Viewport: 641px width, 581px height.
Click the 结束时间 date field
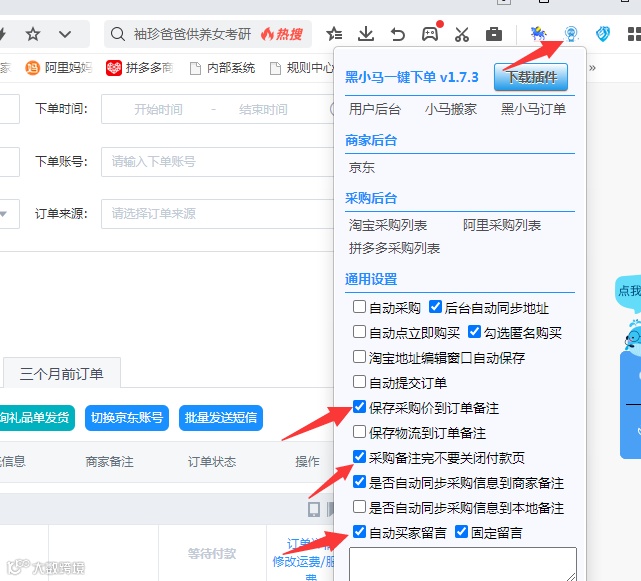pos(263,110)
